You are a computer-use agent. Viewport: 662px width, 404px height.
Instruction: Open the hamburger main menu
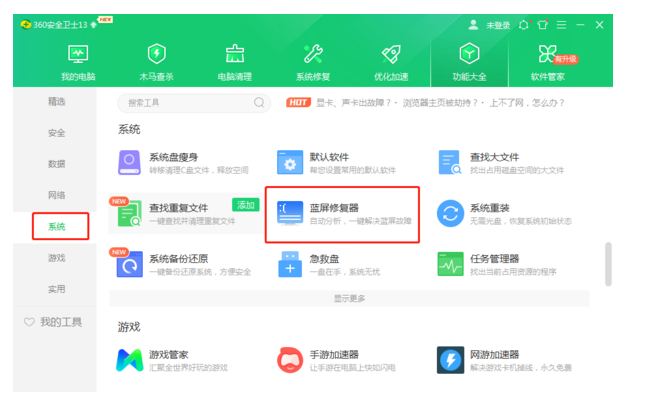click(x=561, y=25)
